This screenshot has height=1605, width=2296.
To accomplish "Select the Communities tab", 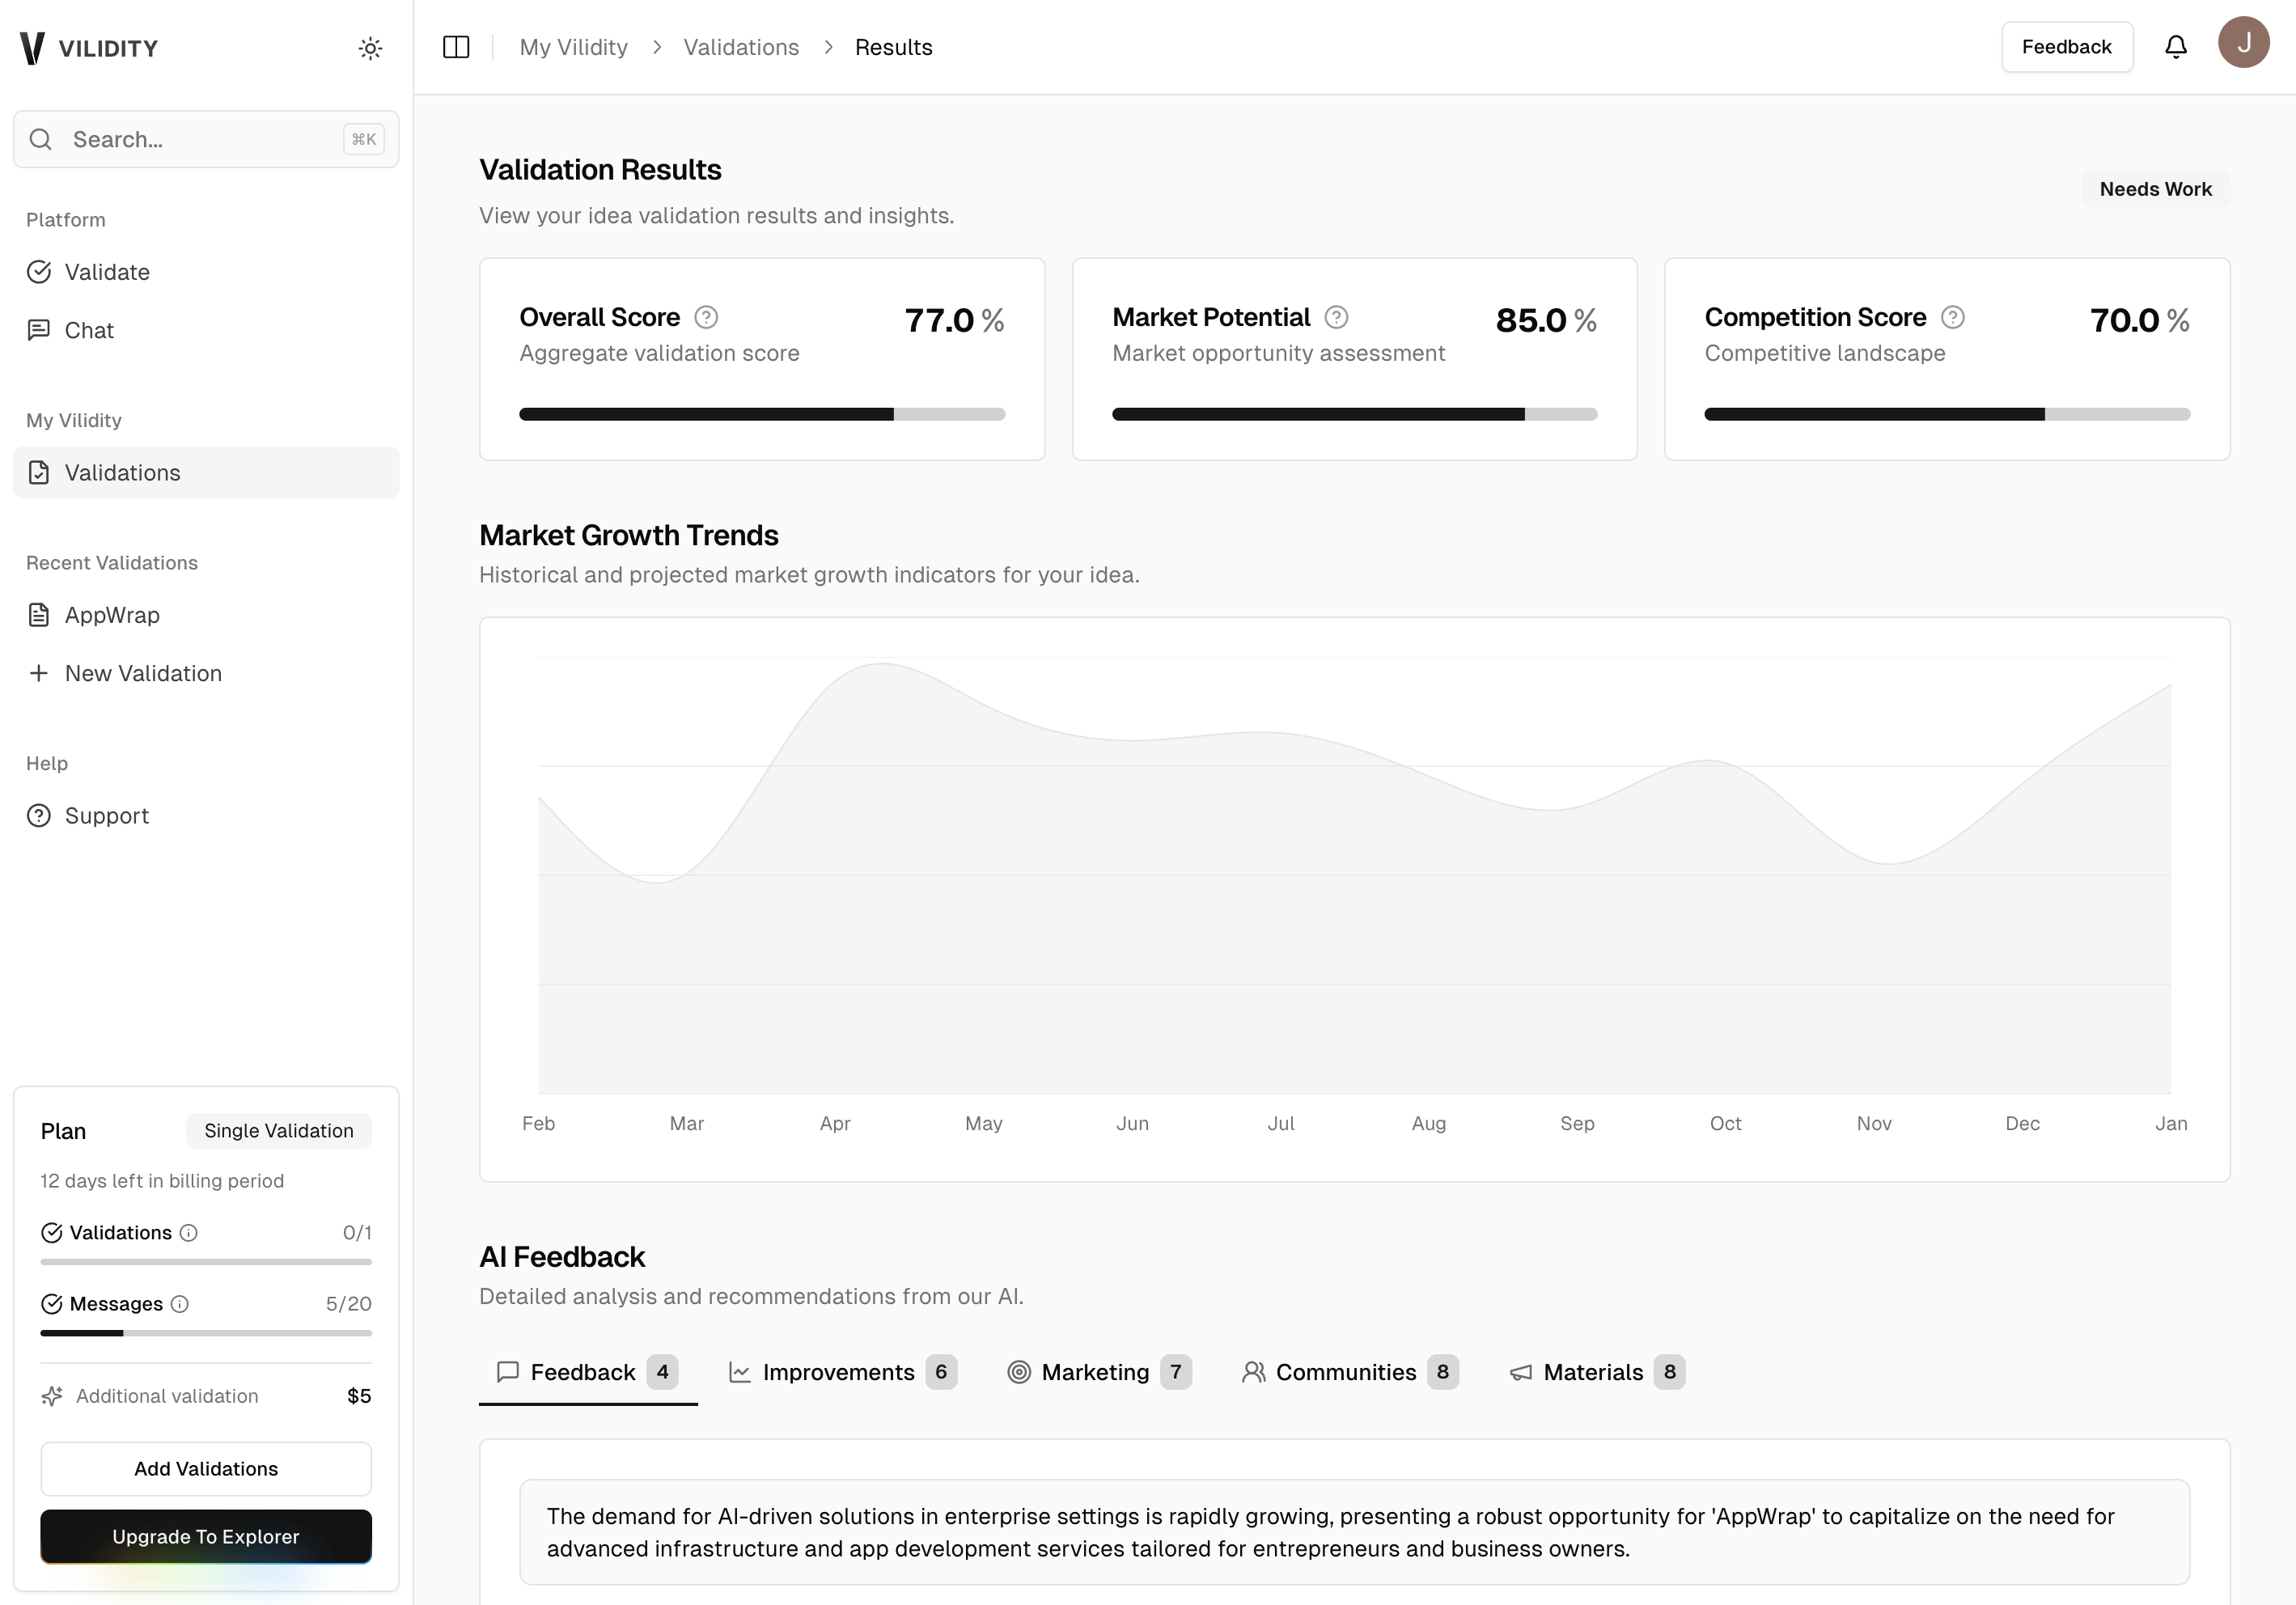I will 1345,1372.
